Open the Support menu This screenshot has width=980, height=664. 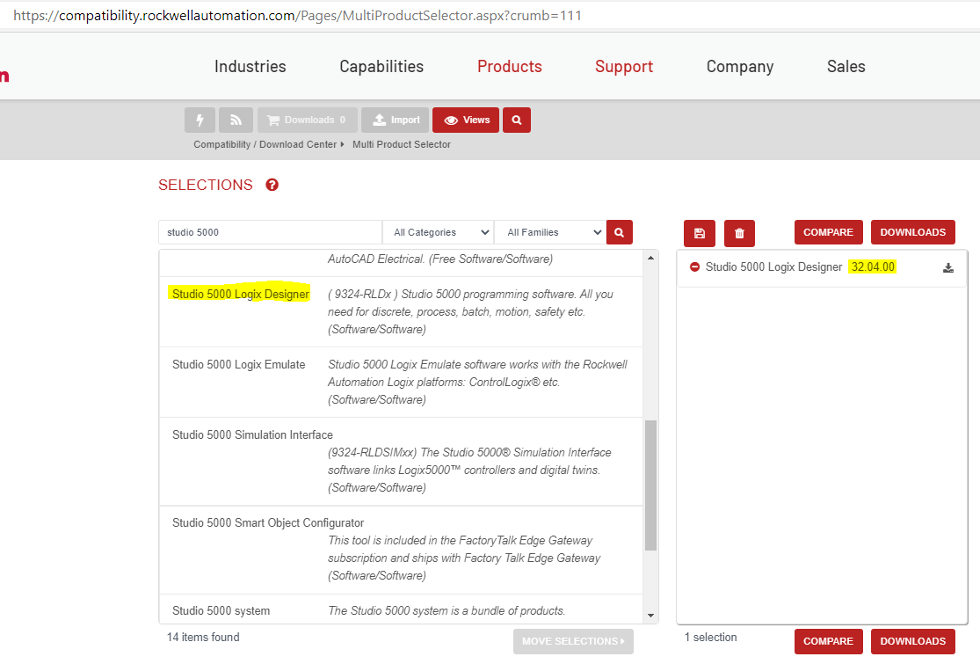click(x=624, y=66)
